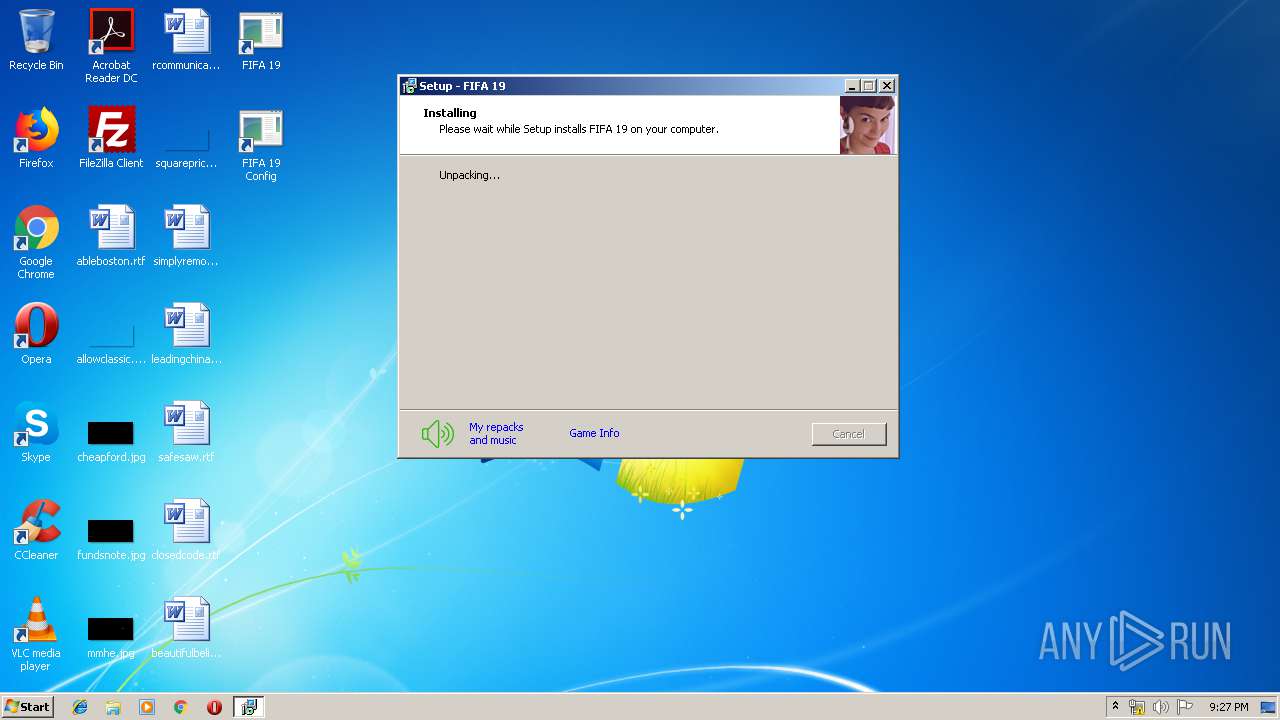Launch Acrobat Reader DC shortcut
This screenshot has height=720, width=1280.
(x=111, y=47)
